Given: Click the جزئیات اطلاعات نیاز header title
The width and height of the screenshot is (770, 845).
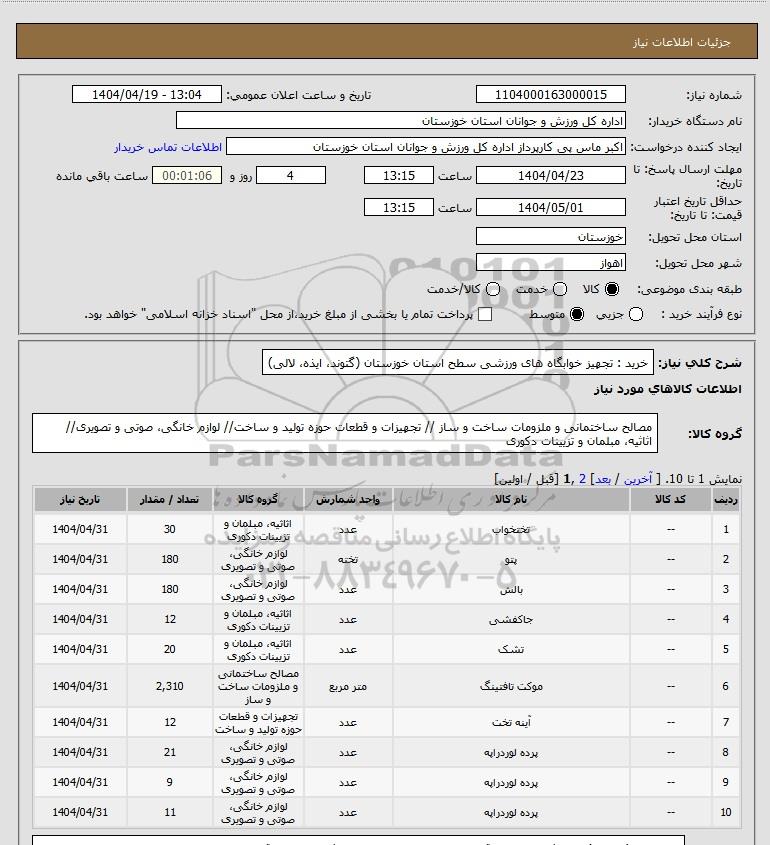Looking at the screenshot, I should tap(682, 42).
